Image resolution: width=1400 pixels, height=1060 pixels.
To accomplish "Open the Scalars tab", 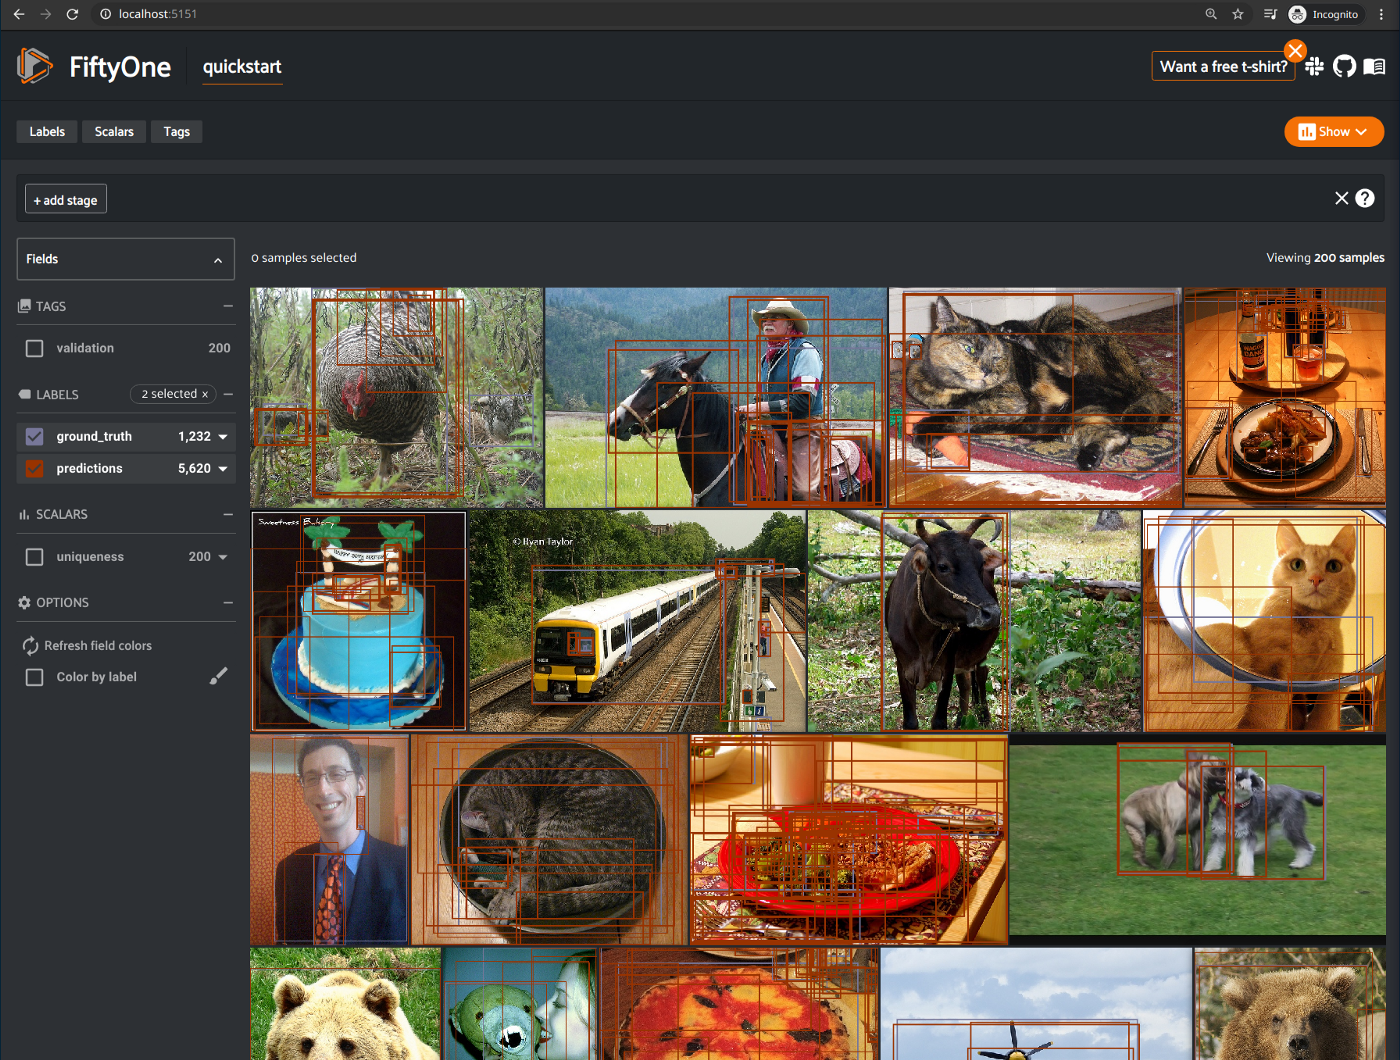I will 114,132.
